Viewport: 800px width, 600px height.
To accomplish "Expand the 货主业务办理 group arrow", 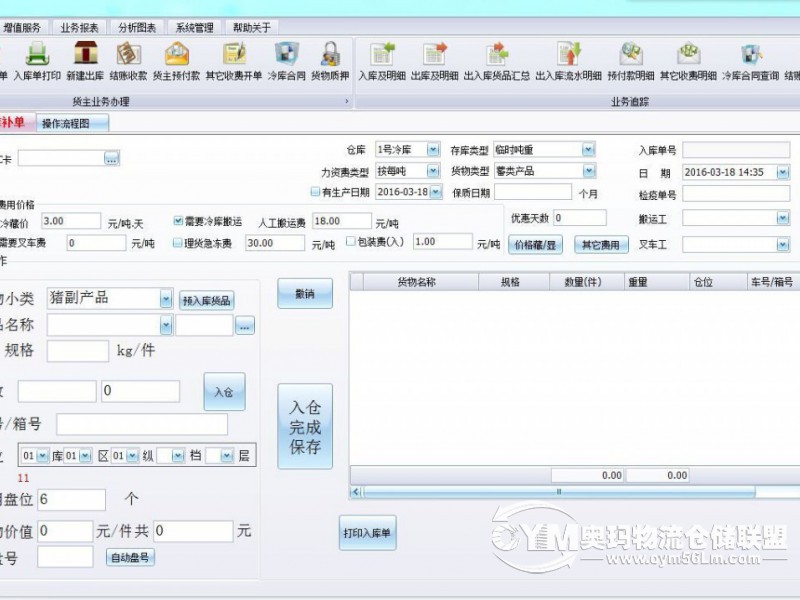I will pos(347,101).
